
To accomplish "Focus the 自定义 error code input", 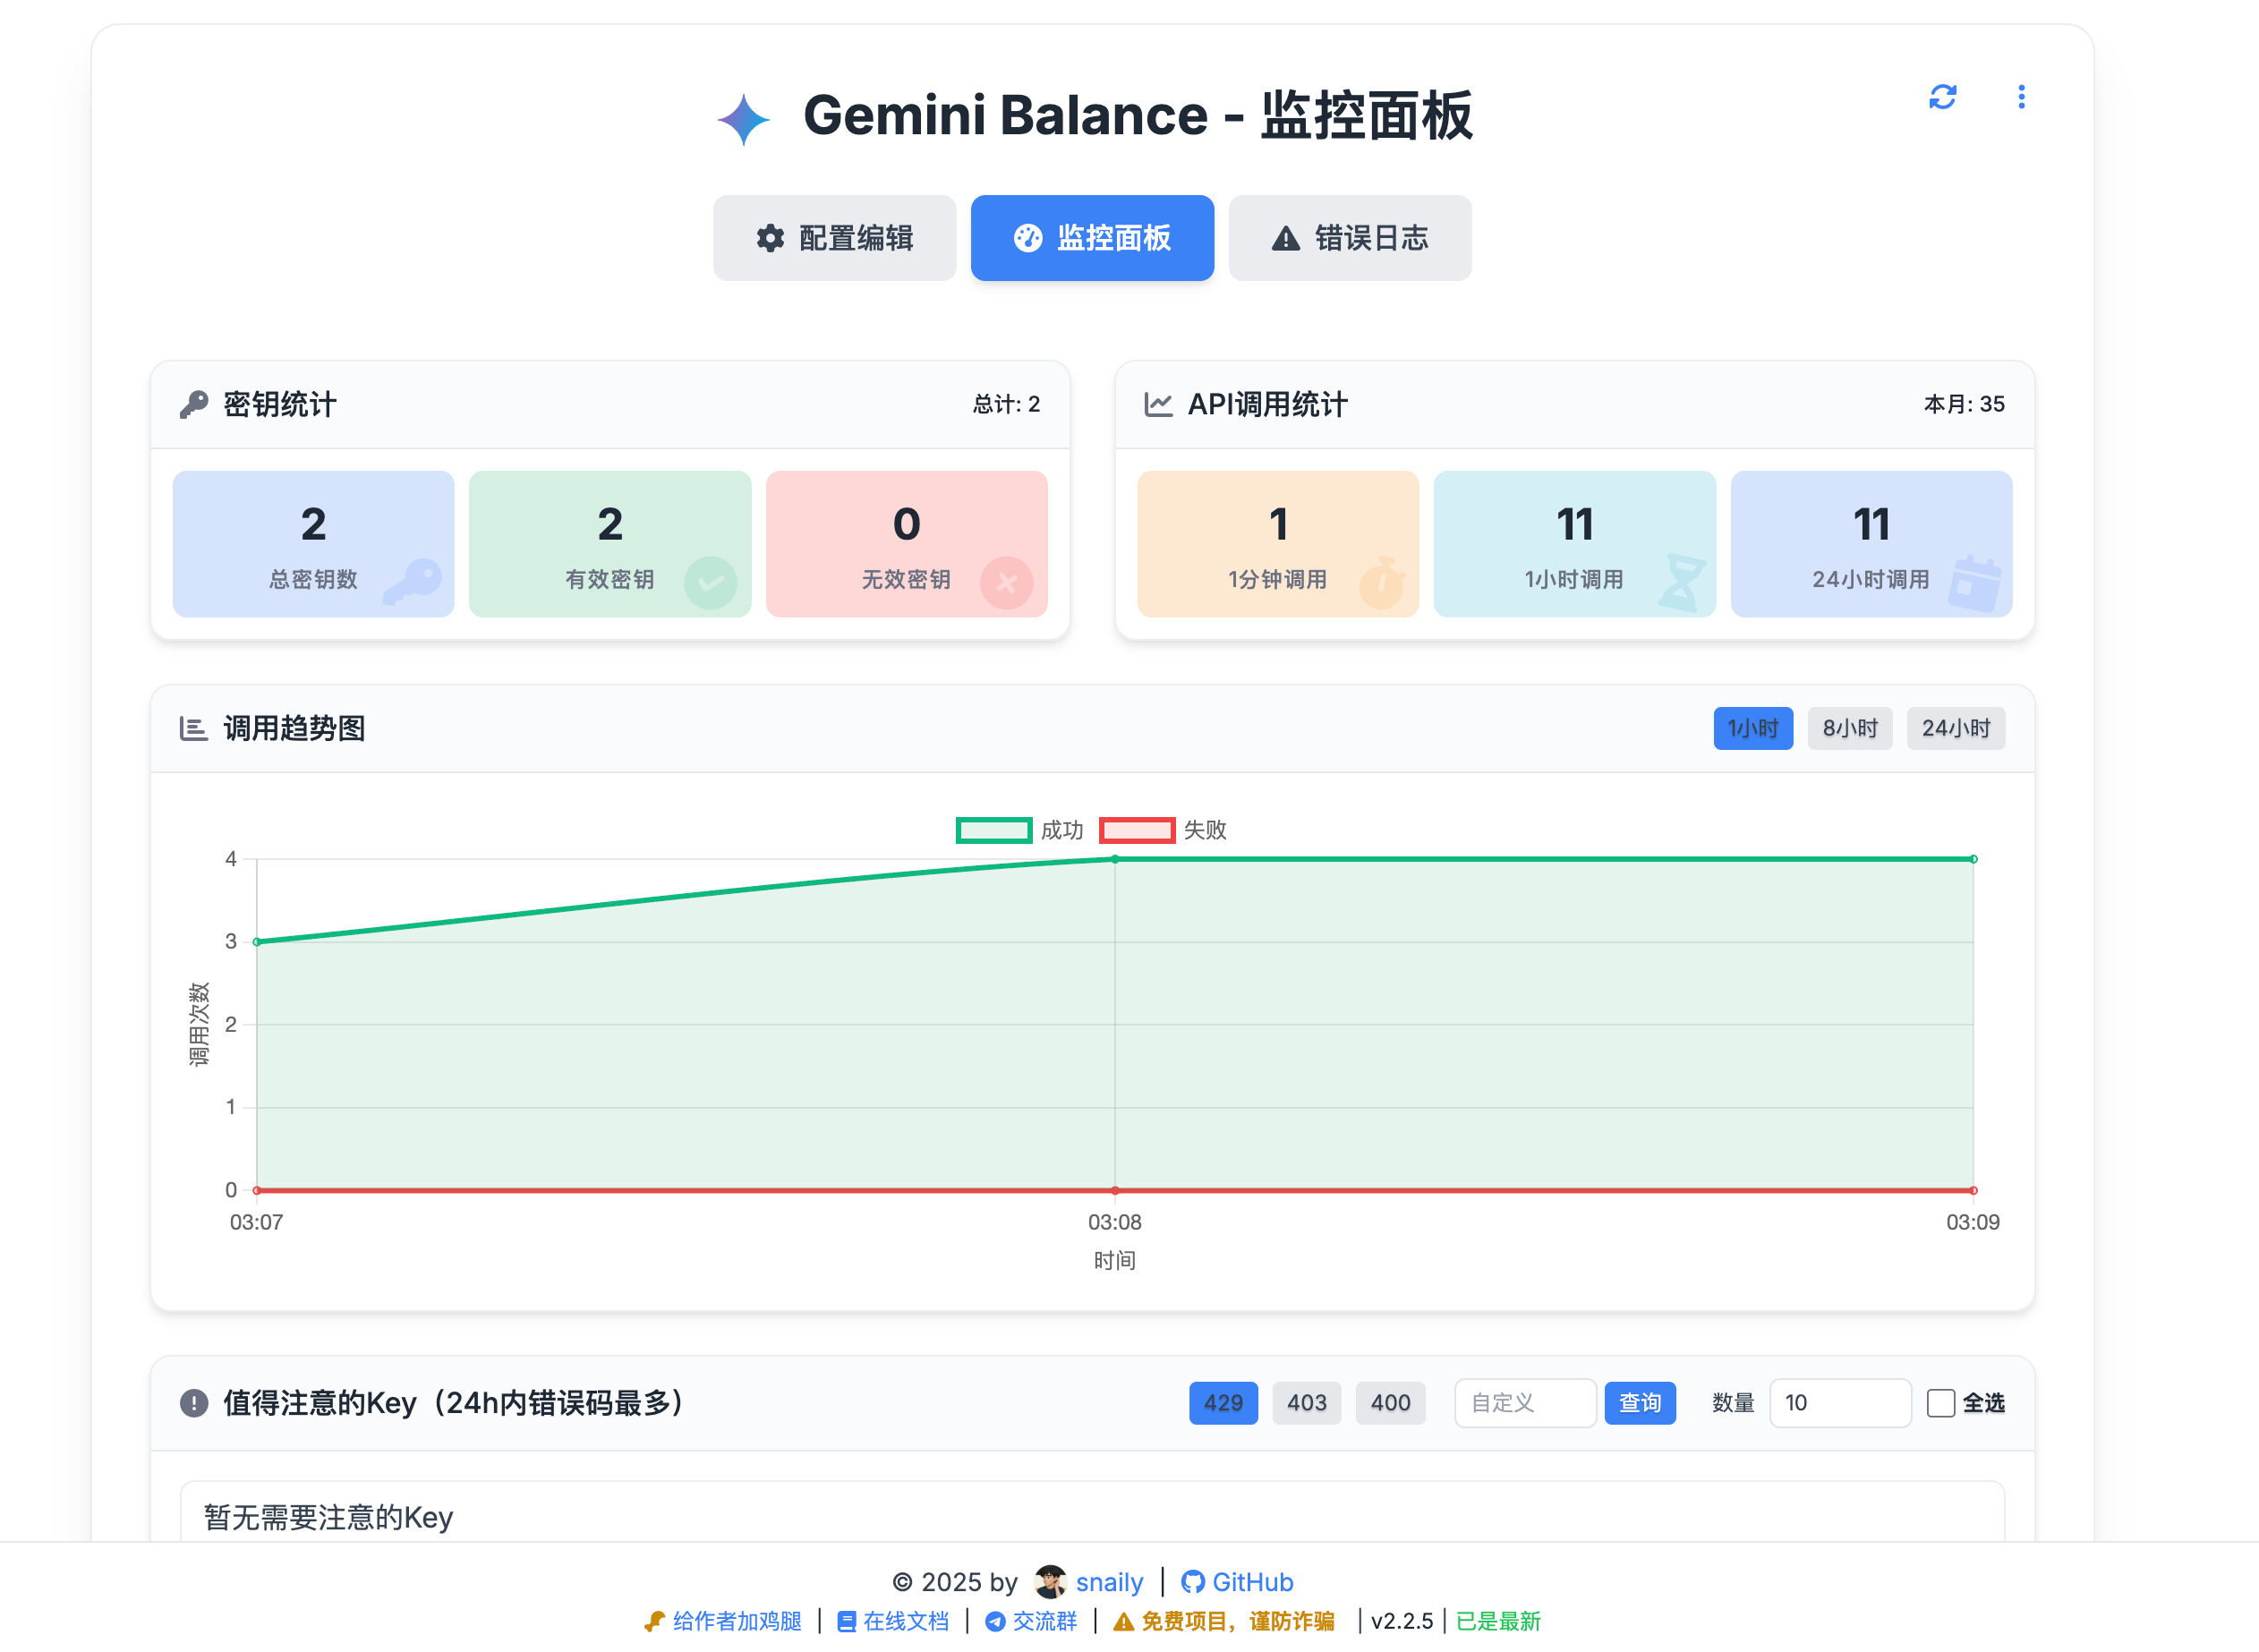I will pos(1524,1403).
